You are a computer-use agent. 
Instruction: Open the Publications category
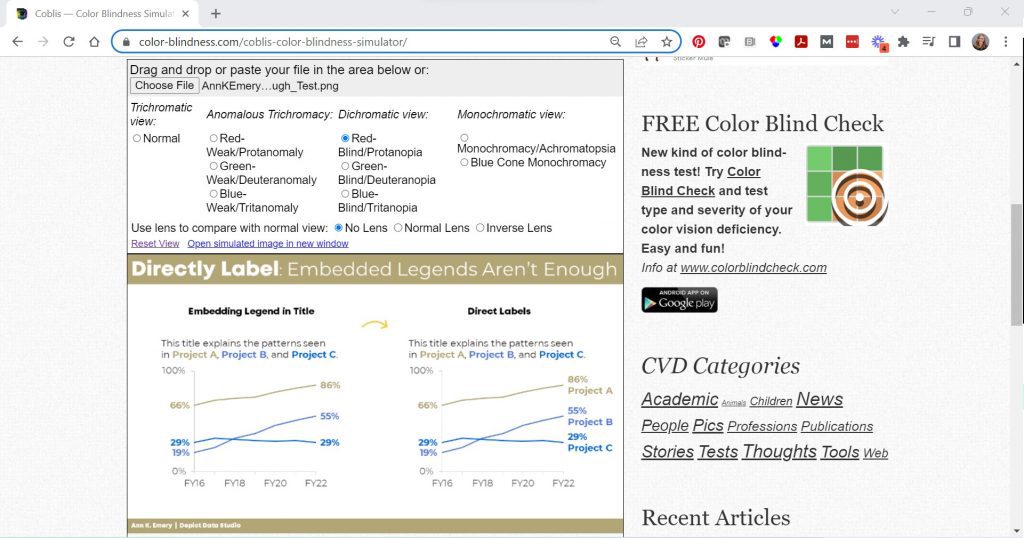tap(837, 426)
